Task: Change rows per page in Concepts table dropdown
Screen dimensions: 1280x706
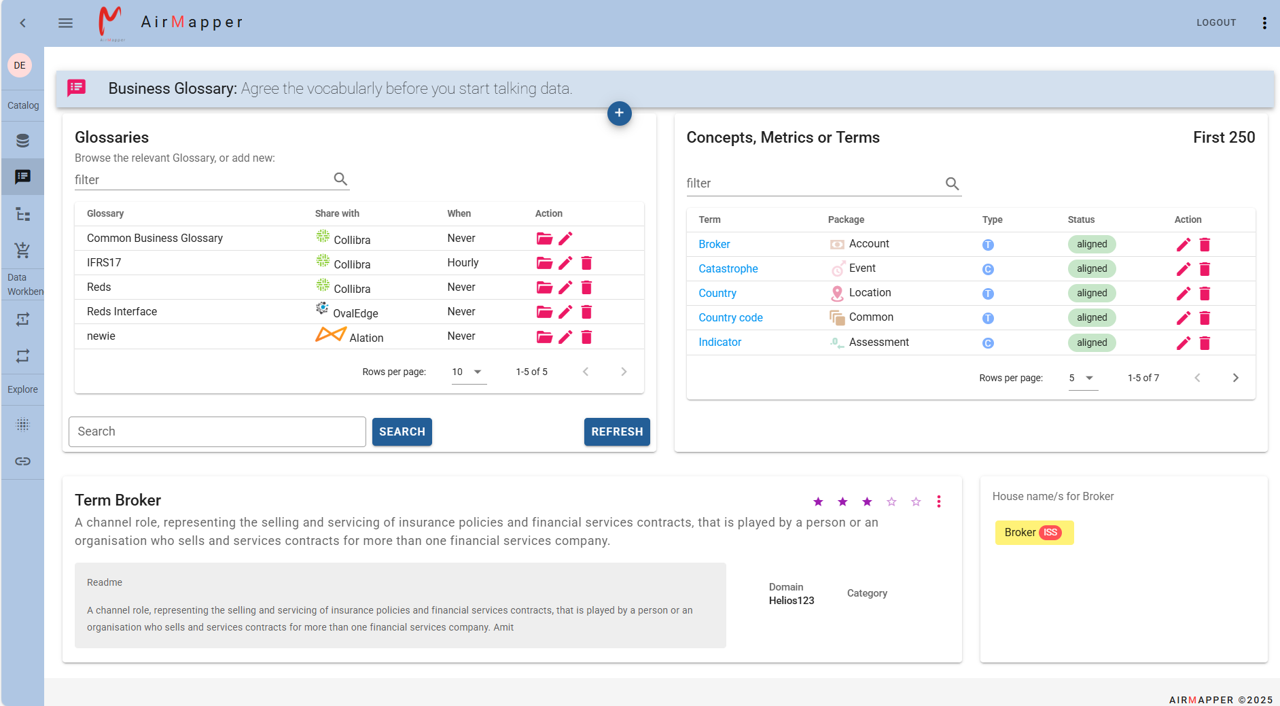Action: click(x=1081, y=378)
